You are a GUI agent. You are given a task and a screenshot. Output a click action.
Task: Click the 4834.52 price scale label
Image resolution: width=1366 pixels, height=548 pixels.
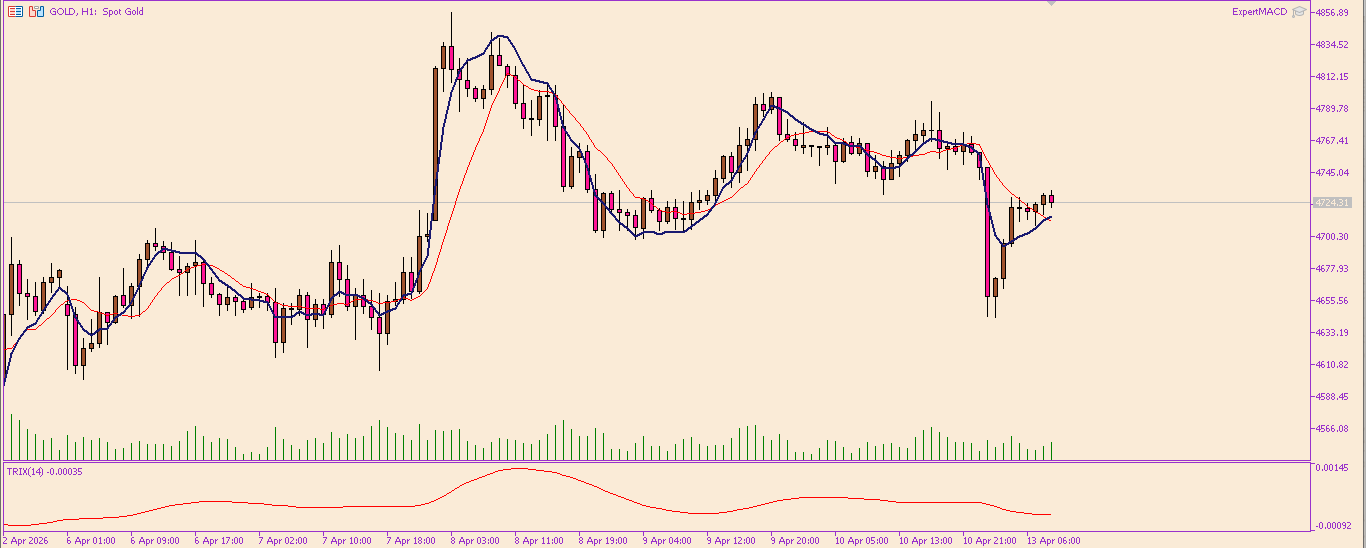coord(1332,45)
